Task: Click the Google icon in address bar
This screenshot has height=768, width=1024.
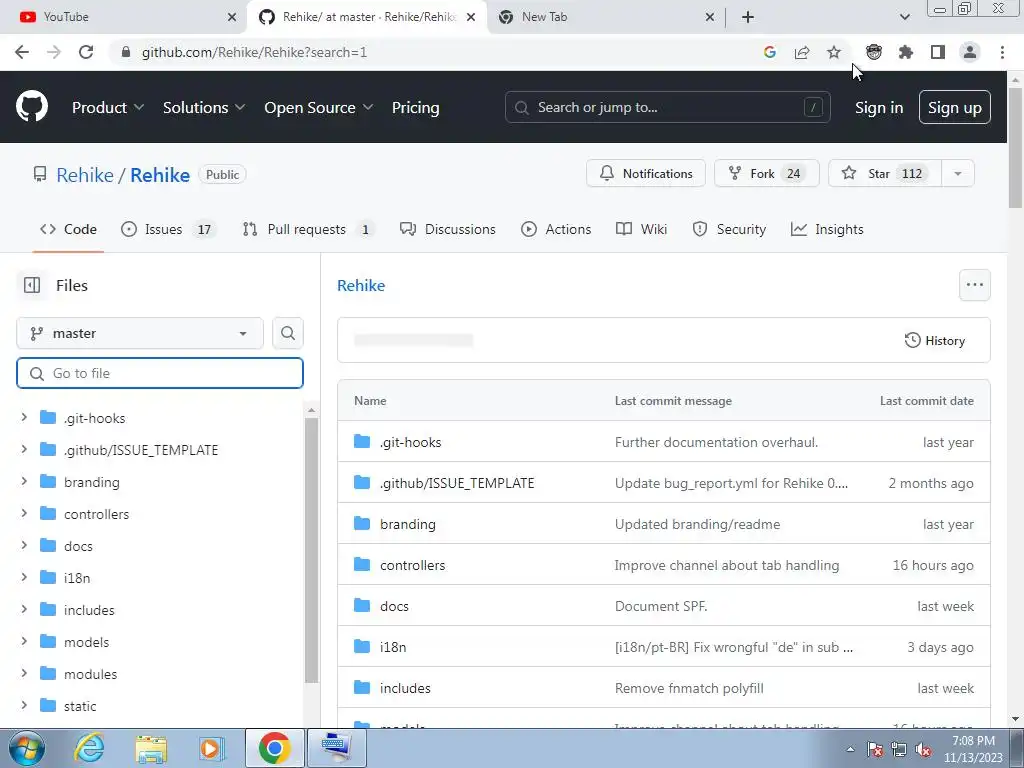Action: [770, 52]
